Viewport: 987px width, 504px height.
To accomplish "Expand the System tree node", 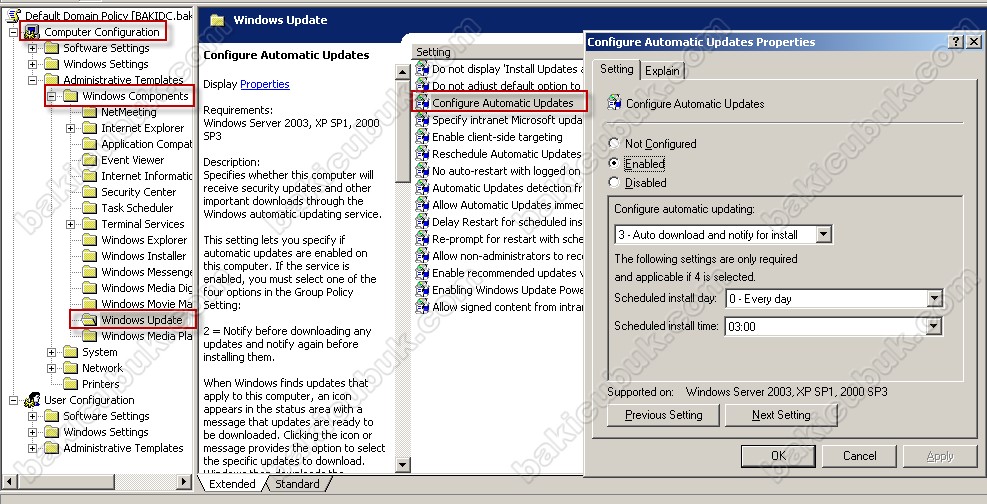I will pyautogui.click(x=52, y=352).
